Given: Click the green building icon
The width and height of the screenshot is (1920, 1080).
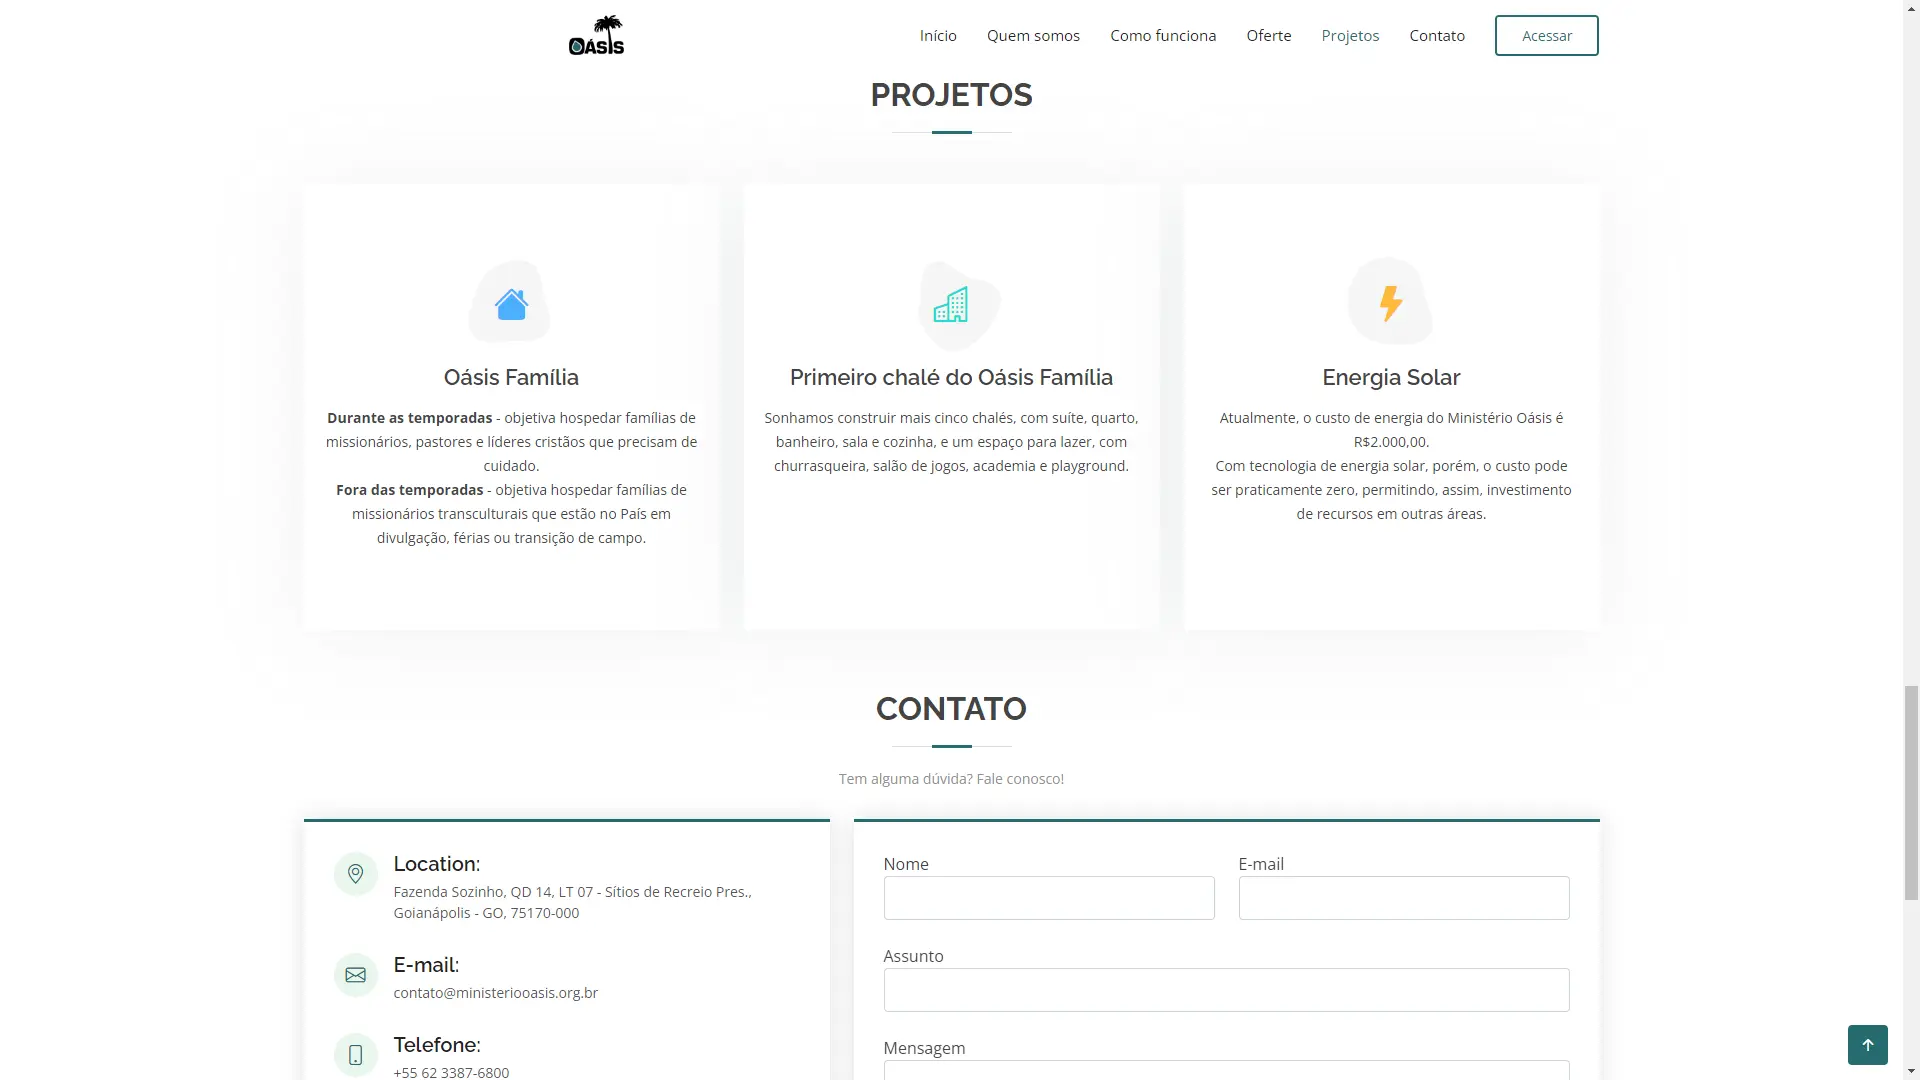Looking at the screenshot, I should point(950,304).
